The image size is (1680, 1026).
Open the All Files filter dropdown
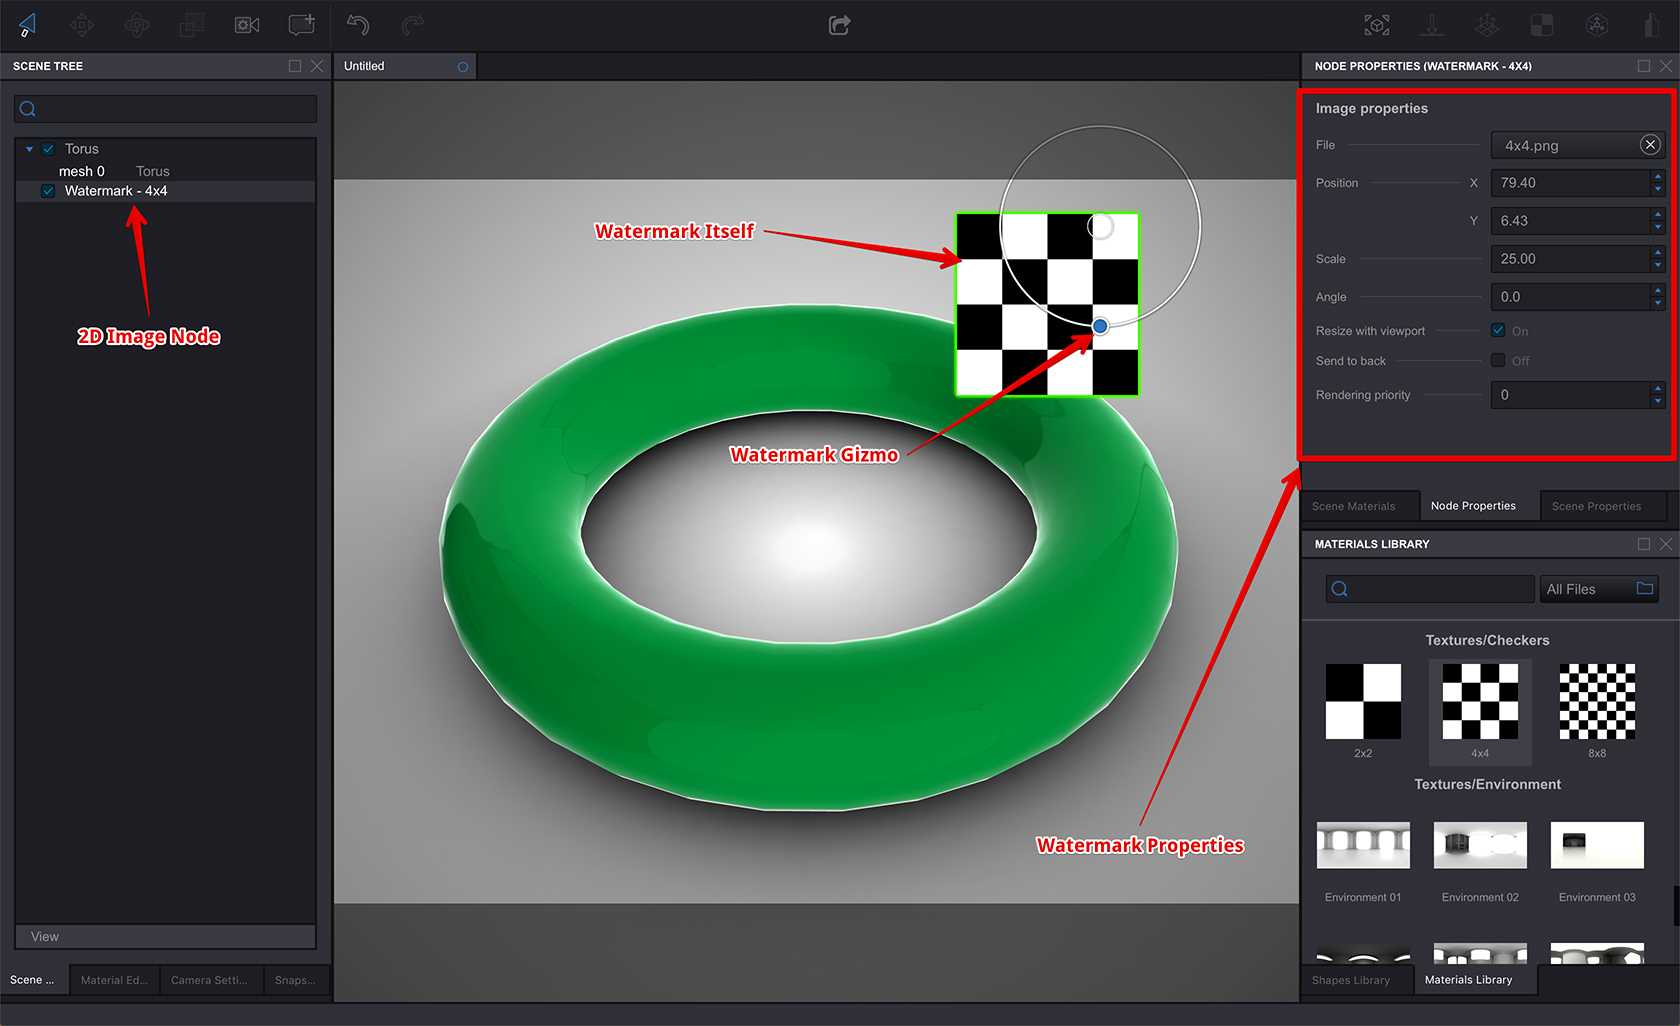(1598, 588)
